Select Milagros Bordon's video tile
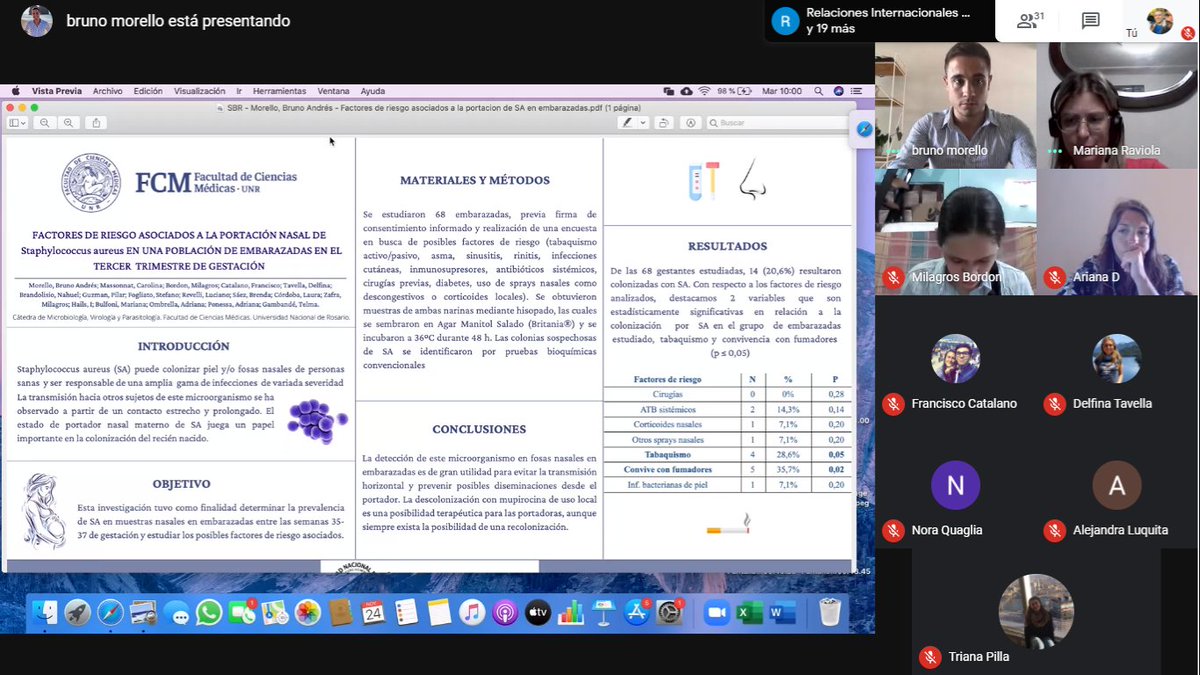Image resolution: width=1200 pixels, height=675 pixels. [955, 232]
